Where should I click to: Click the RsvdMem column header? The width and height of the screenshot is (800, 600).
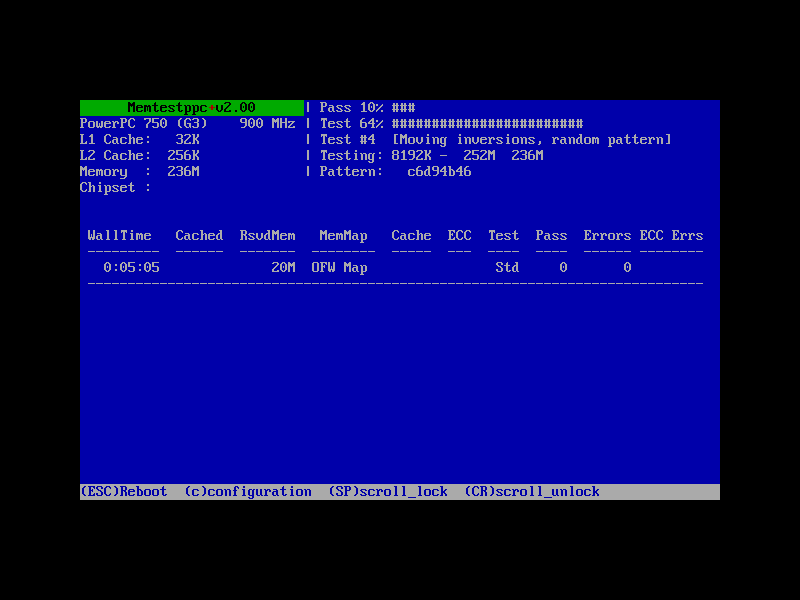click(267, 235)
